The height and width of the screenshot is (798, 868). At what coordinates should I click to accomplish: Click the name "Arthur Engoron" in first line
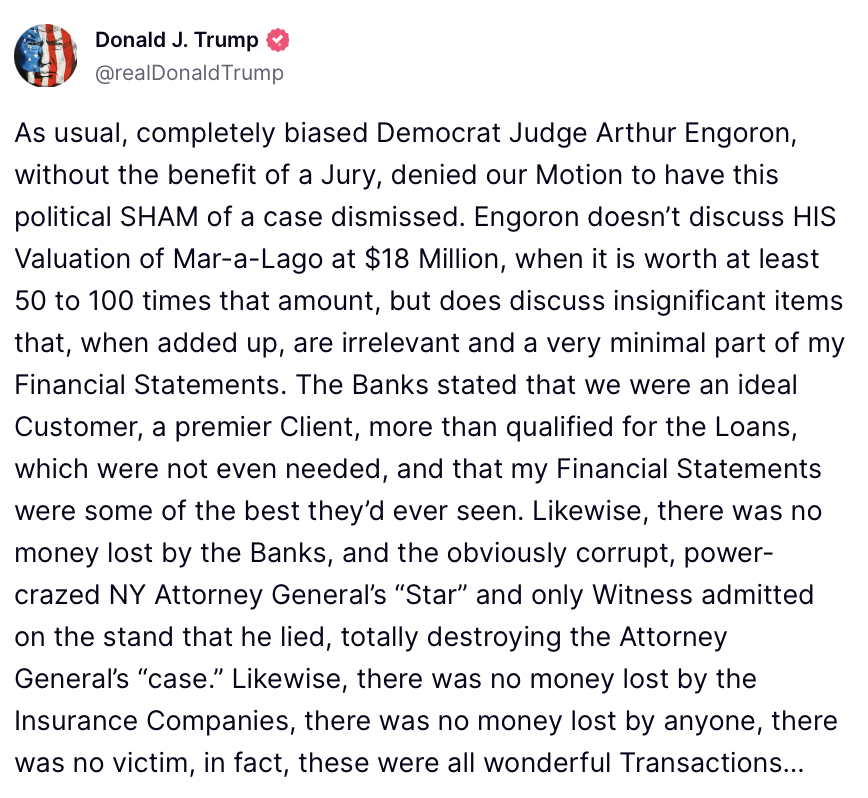click(x=696, y=133)
